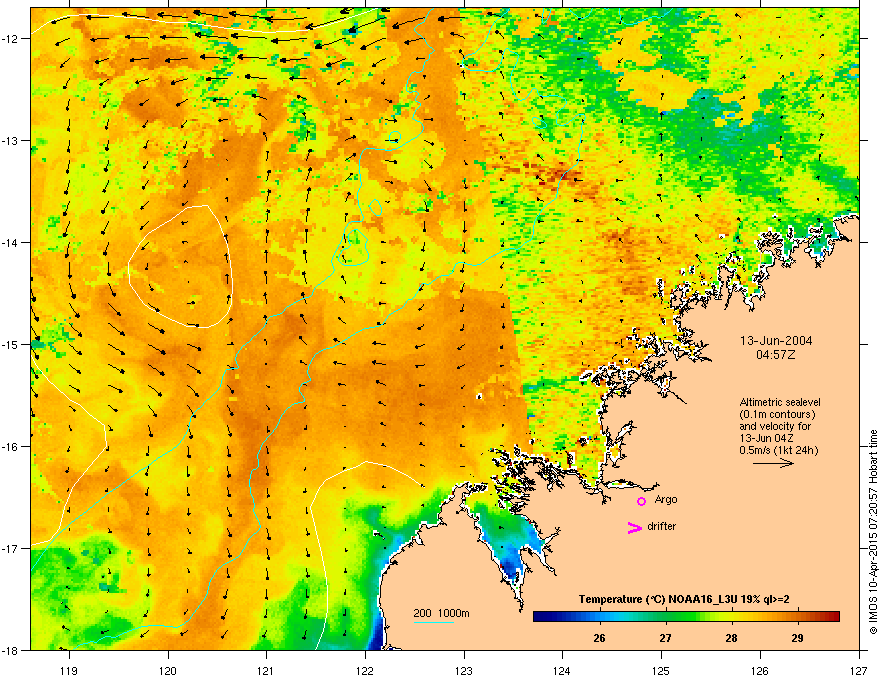Click the color bar value '27'
This screenshot has height=680, width=880.
click(x=665, y=638)
